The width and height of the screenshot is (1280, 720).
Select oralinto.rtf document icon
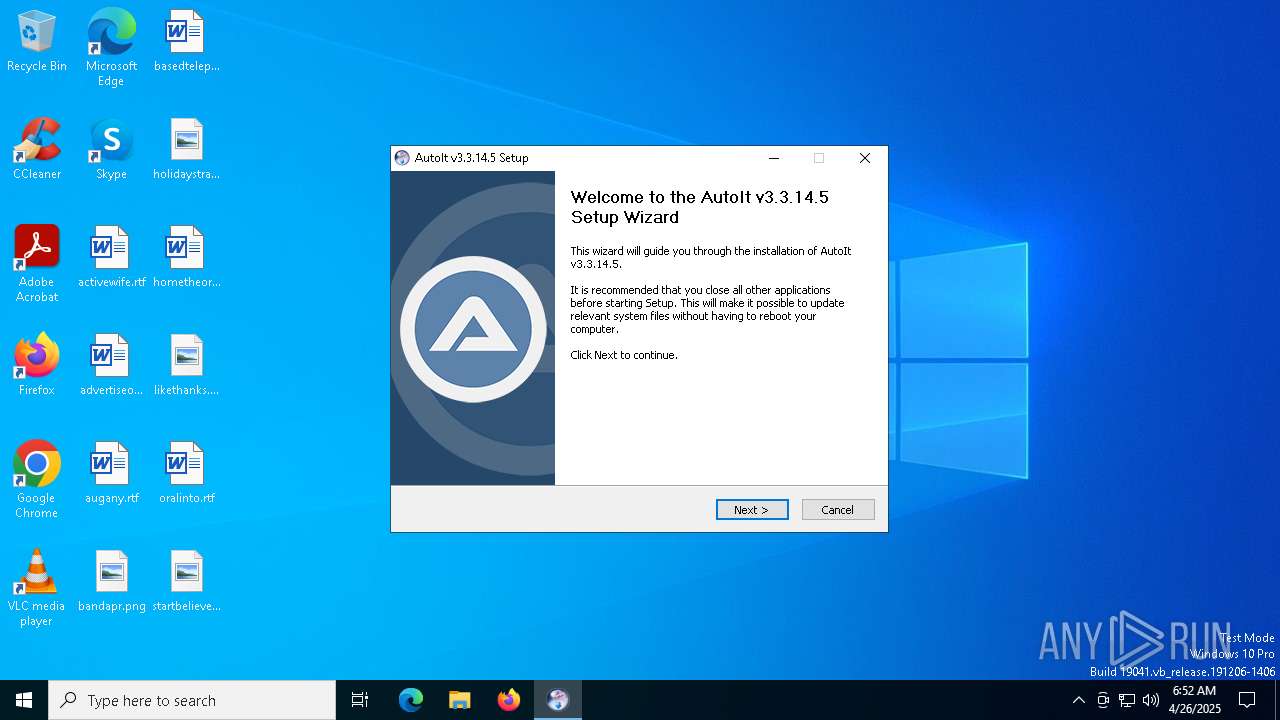[x=186, y=473]
